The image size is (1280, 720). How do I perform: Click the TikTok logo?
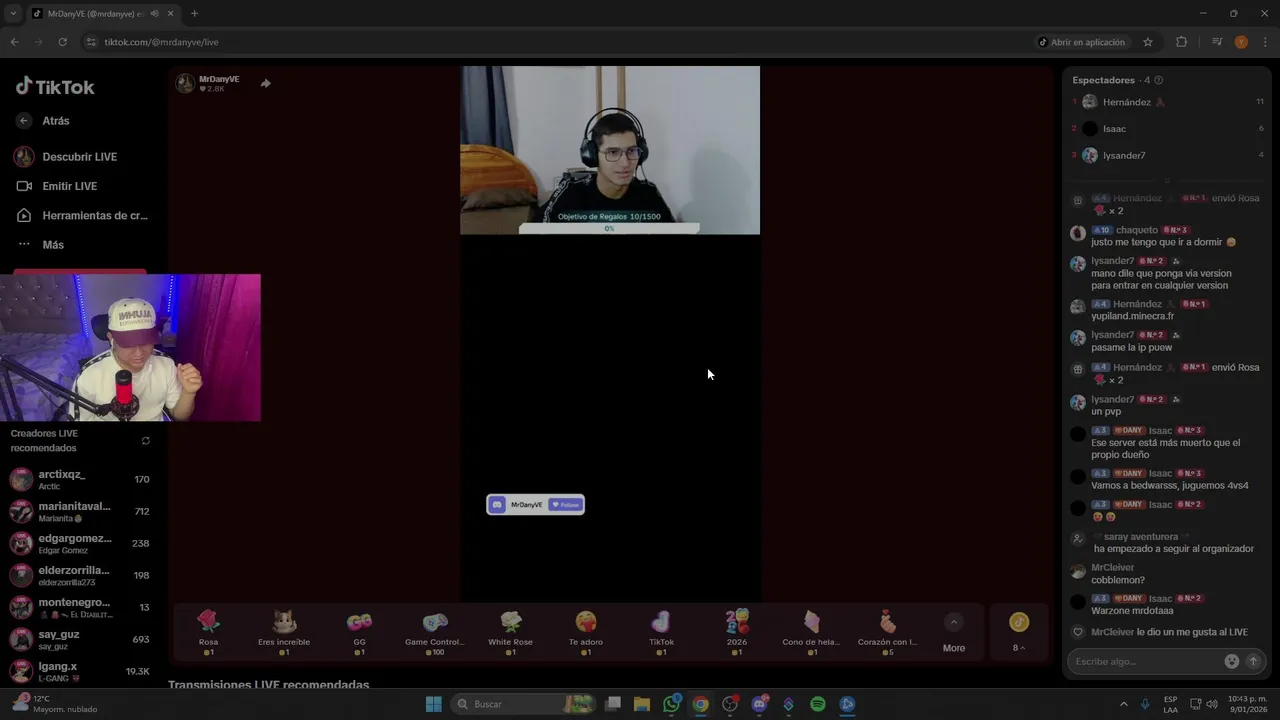[55, 86]
